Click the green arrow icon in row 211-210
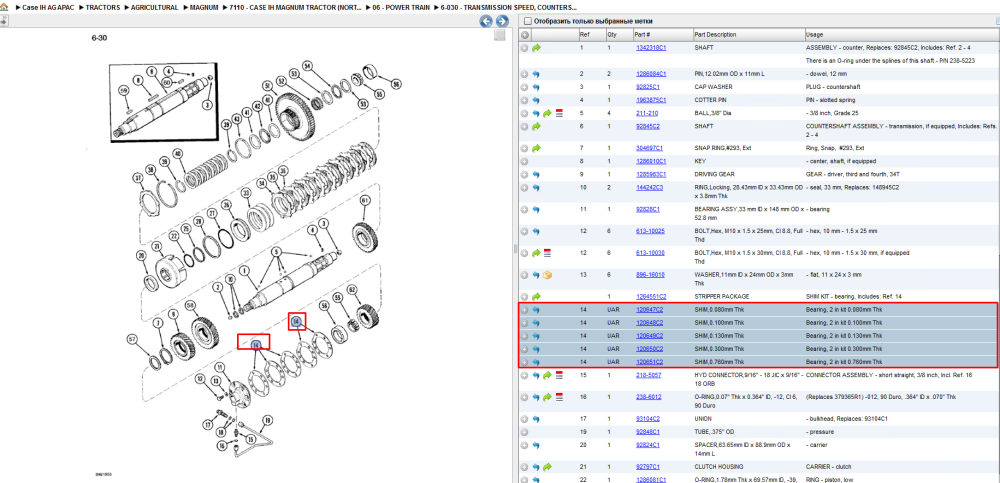 [547, 113]
